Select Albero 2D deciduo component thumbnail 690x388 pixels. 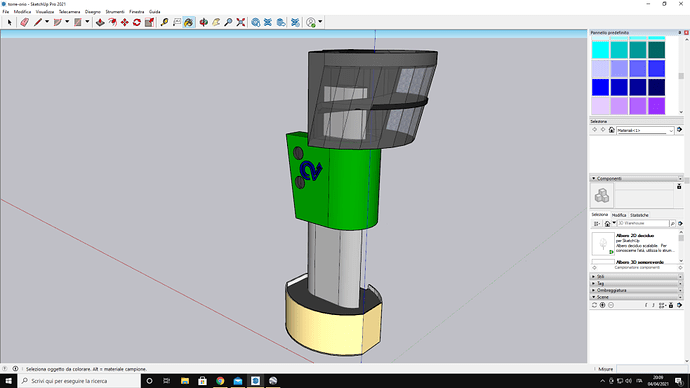[x=603, y=244]
